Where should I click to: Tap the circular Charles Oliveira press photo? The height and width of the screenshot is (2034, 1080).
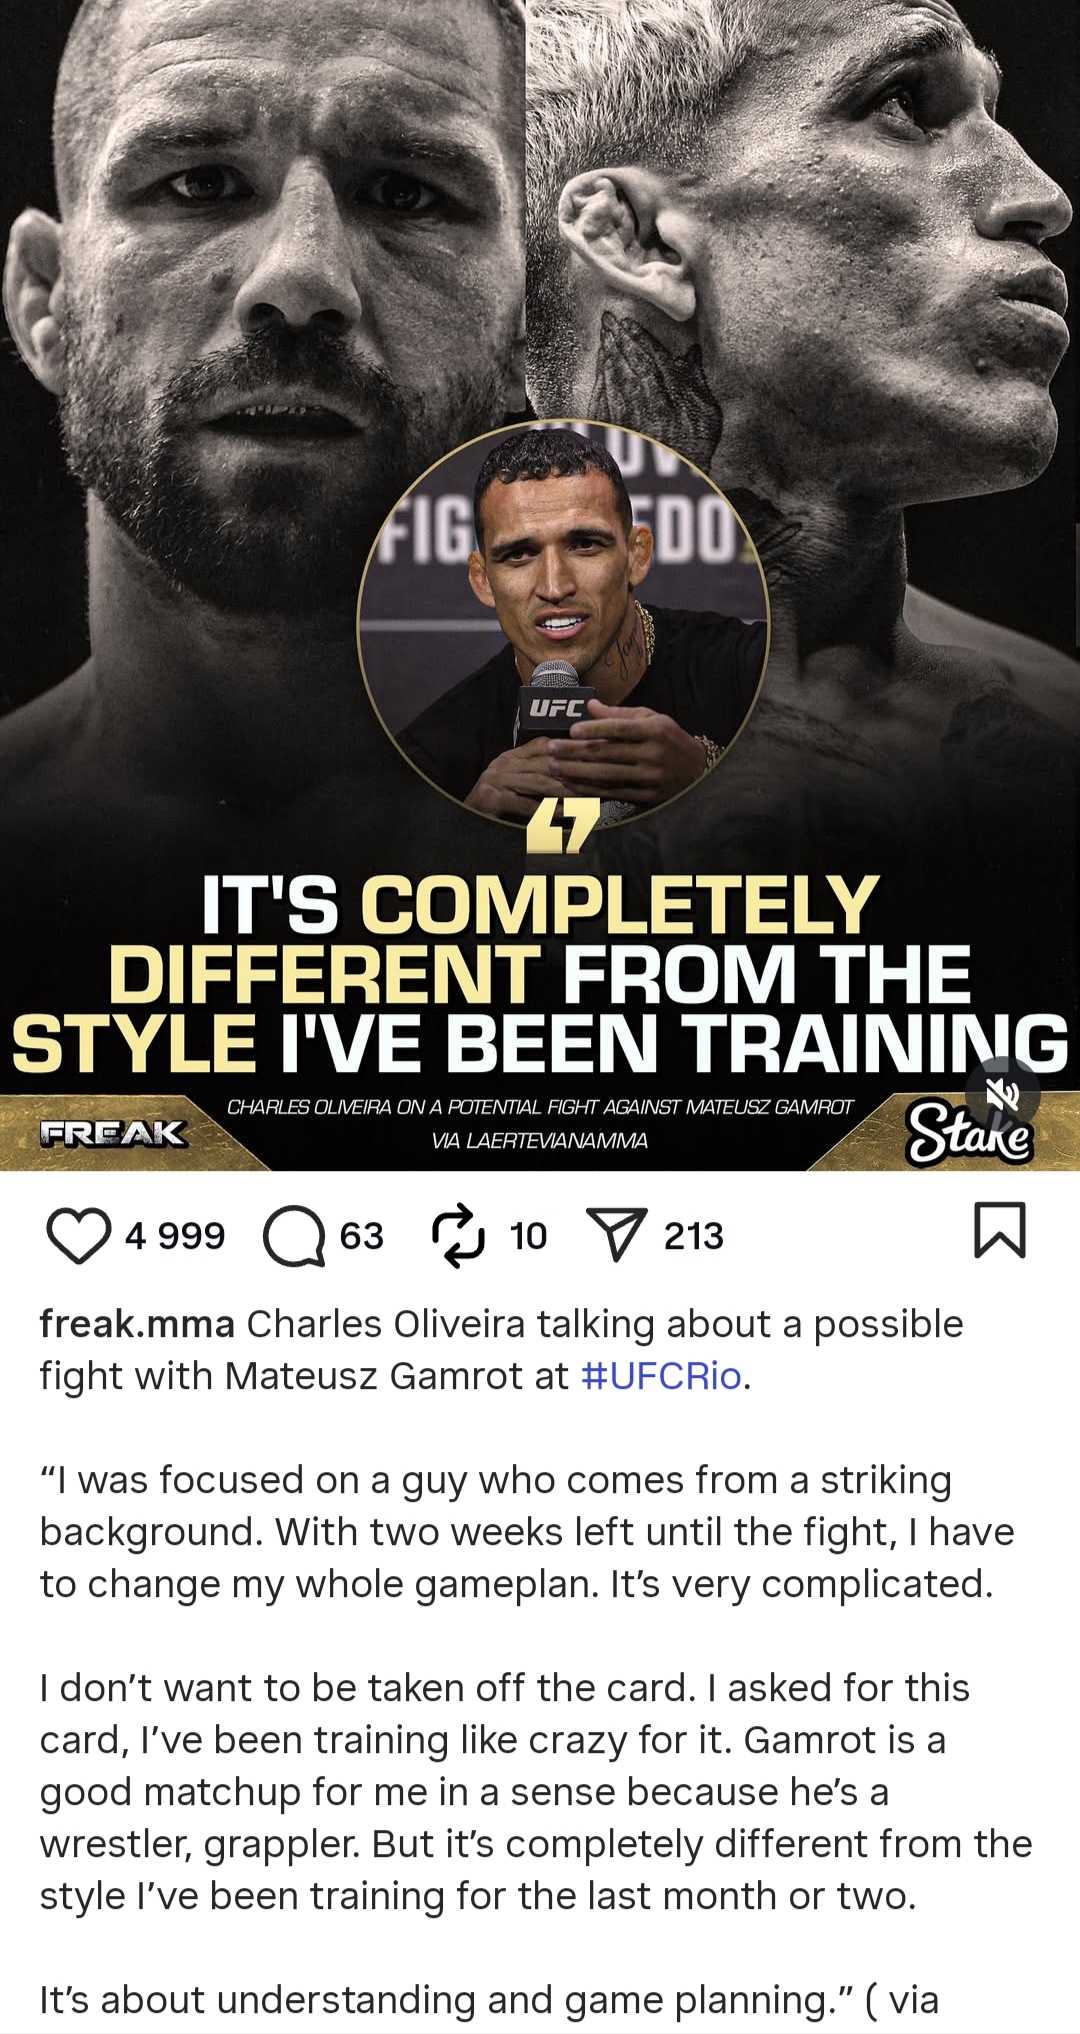click(563, 620)
